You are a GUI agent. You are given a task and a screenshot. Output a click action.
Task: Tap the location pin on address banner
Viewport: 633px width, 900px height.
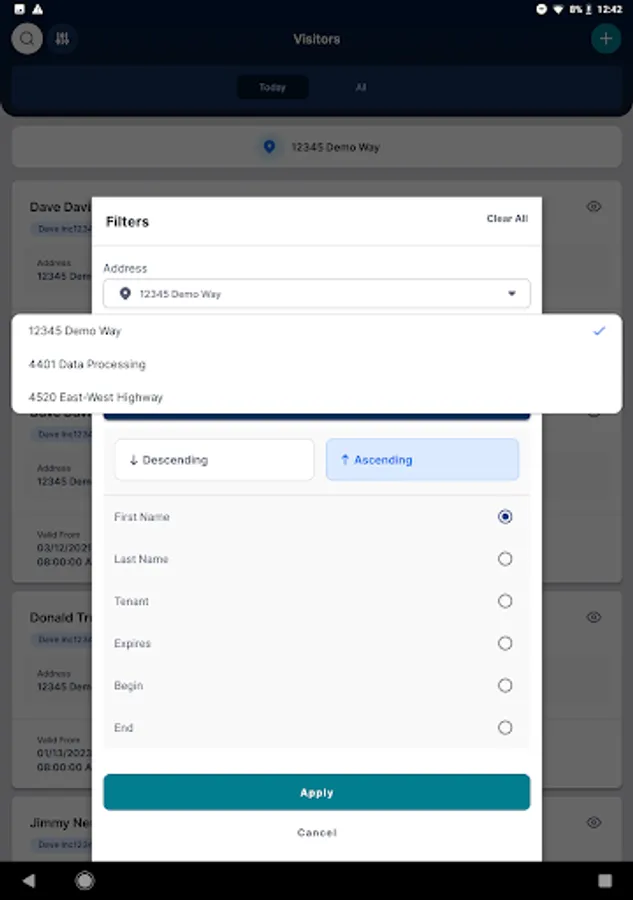pyautogui.click(x=268, y=147)
